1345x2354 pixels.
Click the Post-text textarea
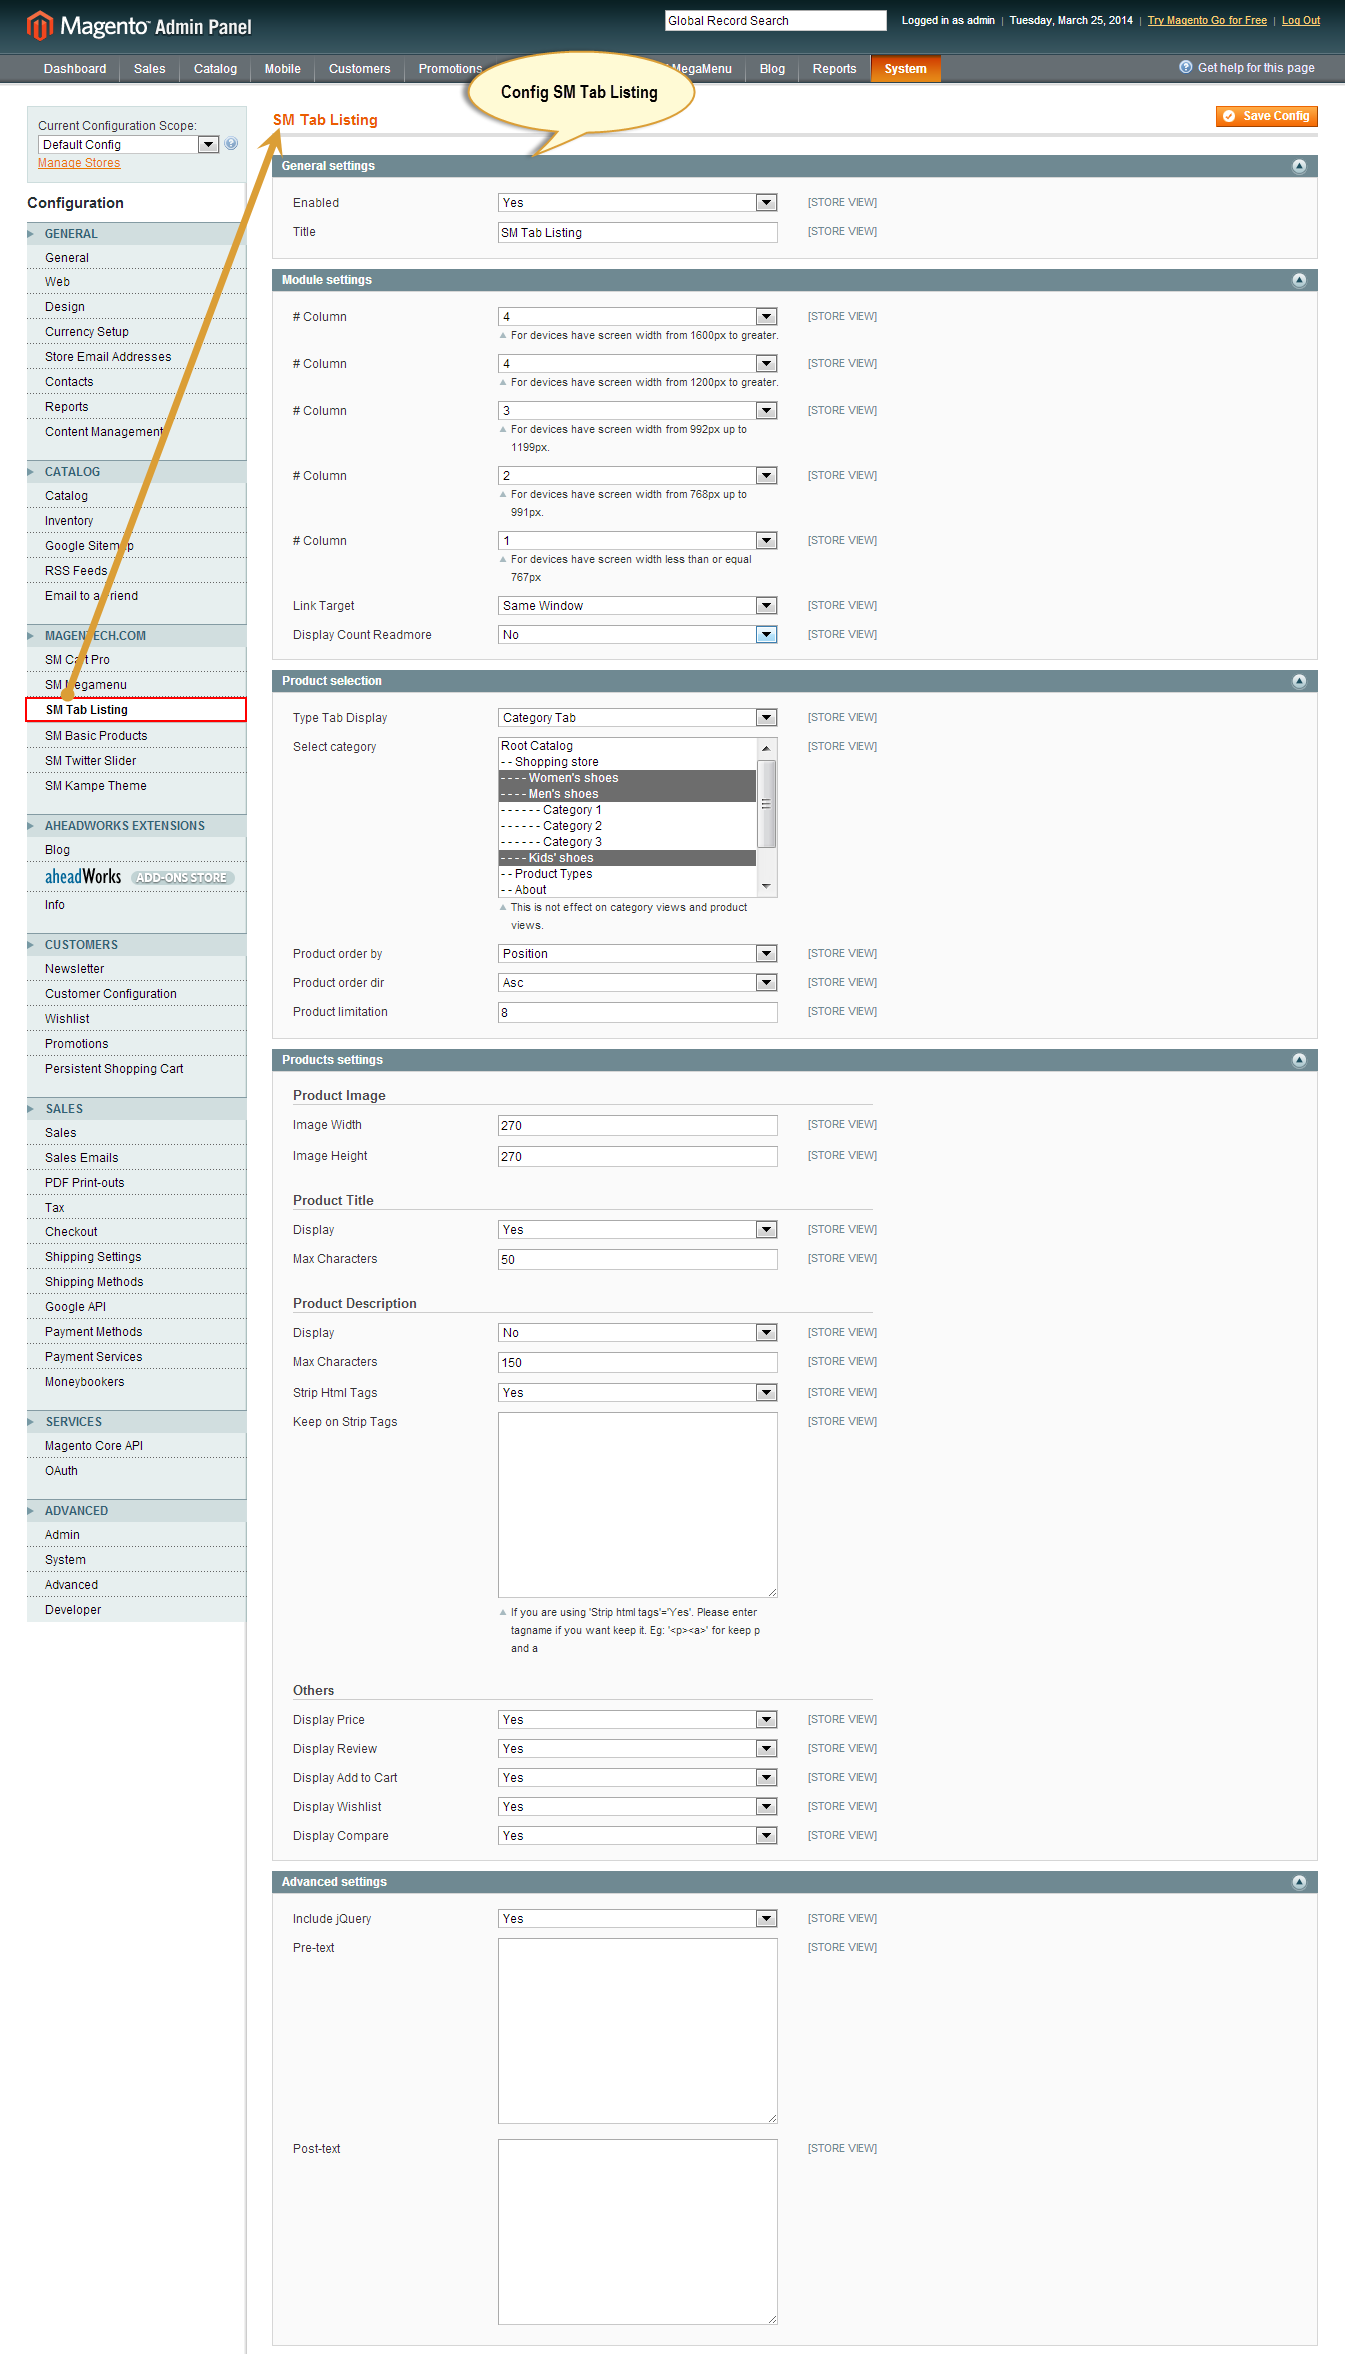(x=637, y=2232)
